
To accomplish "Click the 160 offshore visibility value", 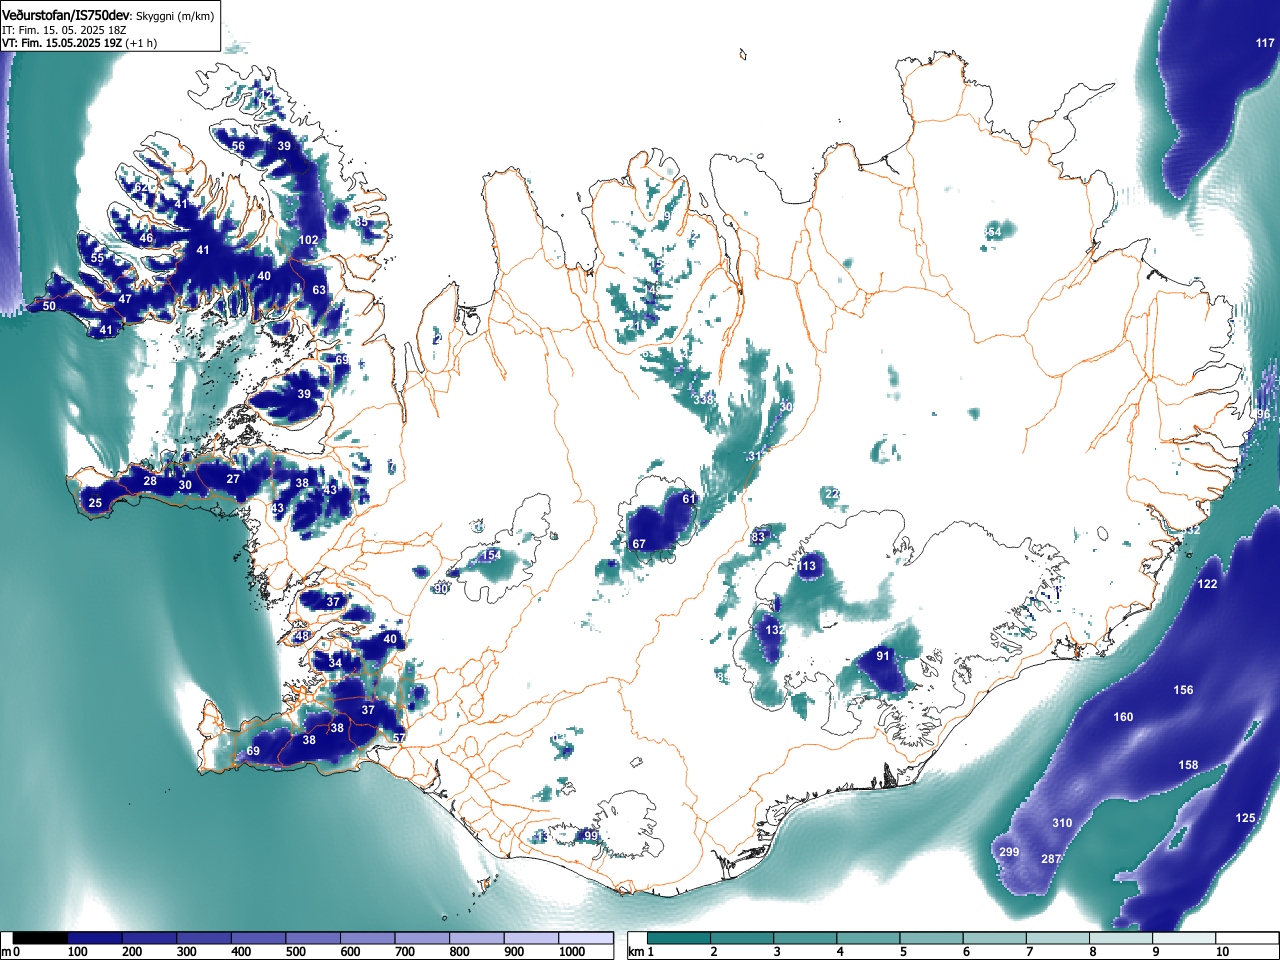I will [x=1123, y=717].
